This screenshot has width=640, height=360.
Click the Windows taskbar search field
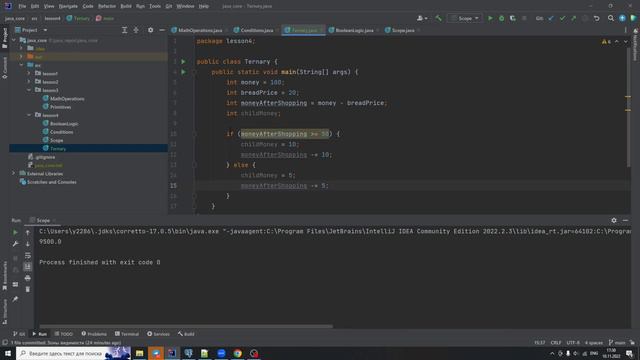coord(73,353)
